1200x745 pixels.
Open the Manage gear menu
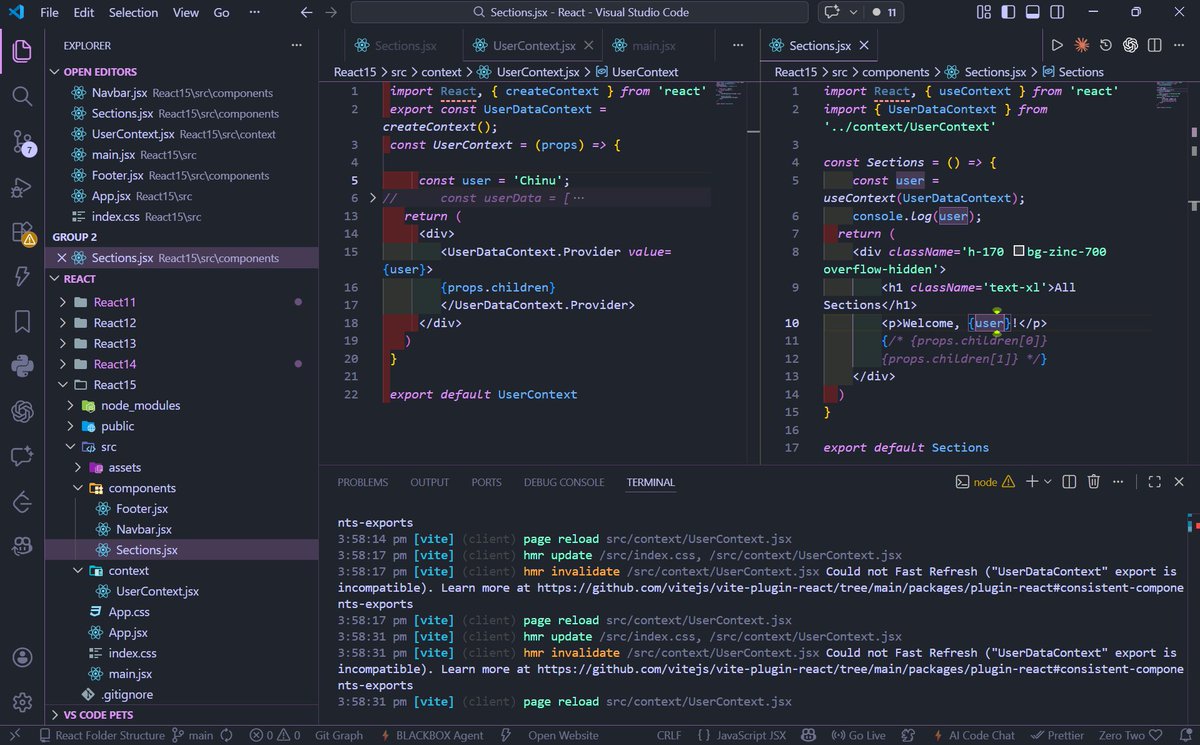click(x=22, y=703)
